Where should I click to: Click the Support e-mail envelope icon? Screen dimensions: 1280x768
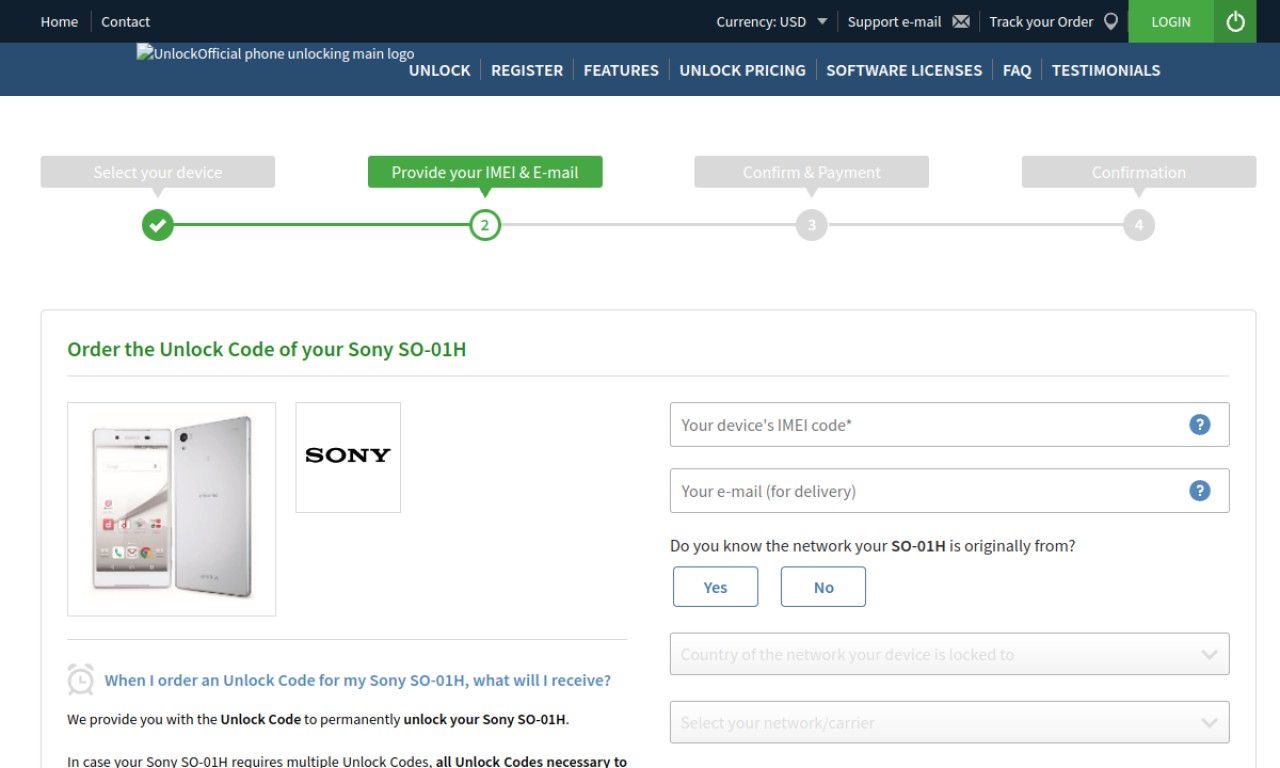click(961, 21)
